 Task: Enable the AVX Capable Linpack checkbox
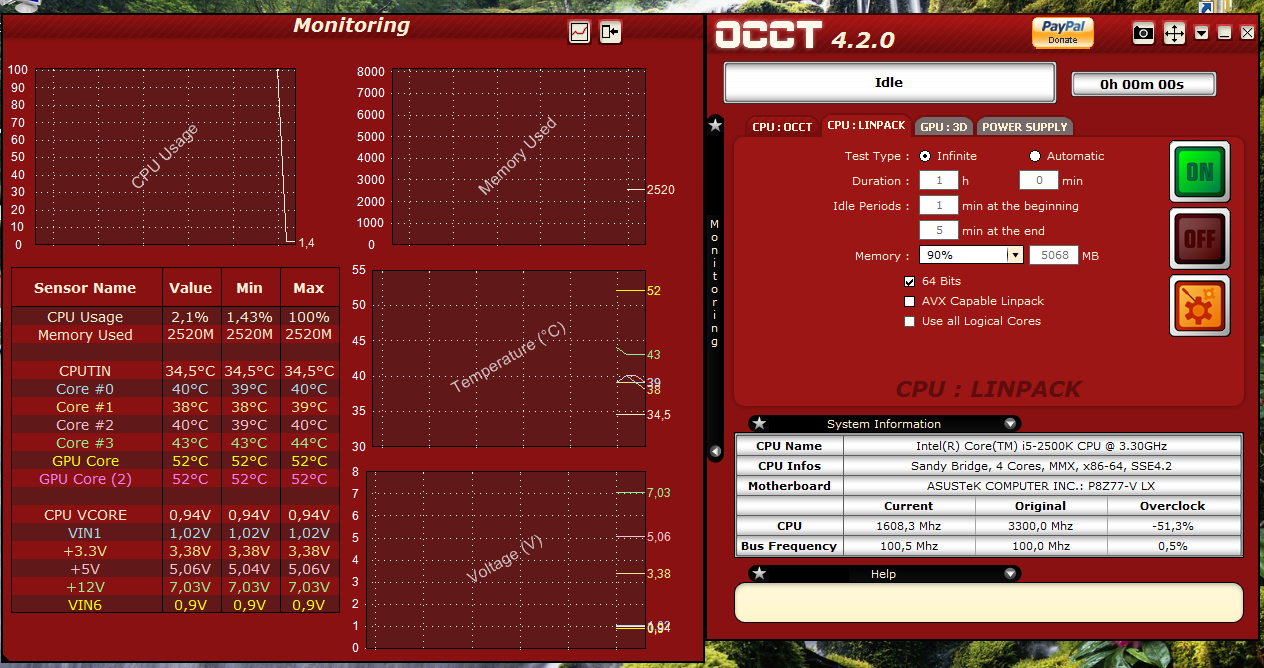coord(909,301)
